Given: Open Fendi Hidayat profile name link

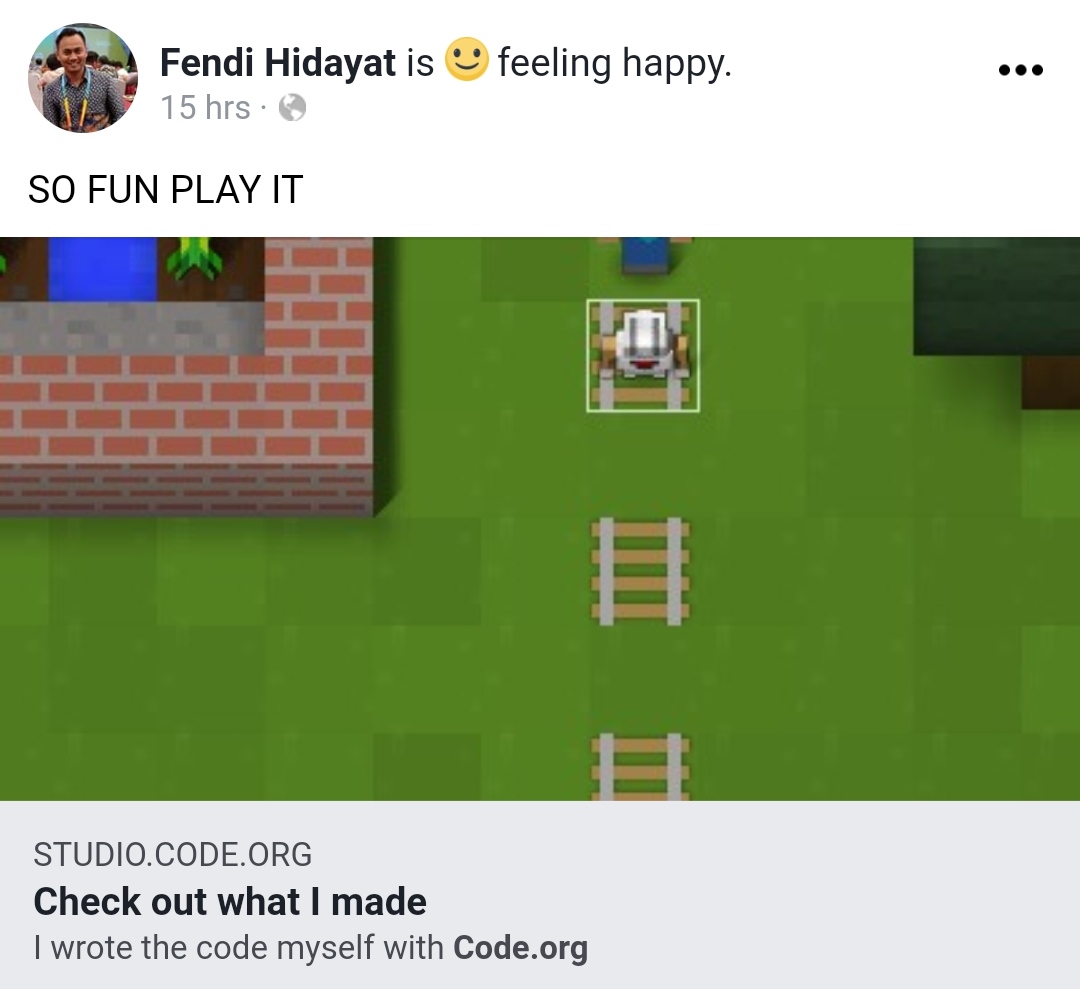Looking at the screenshot, I should coord(278,63).
